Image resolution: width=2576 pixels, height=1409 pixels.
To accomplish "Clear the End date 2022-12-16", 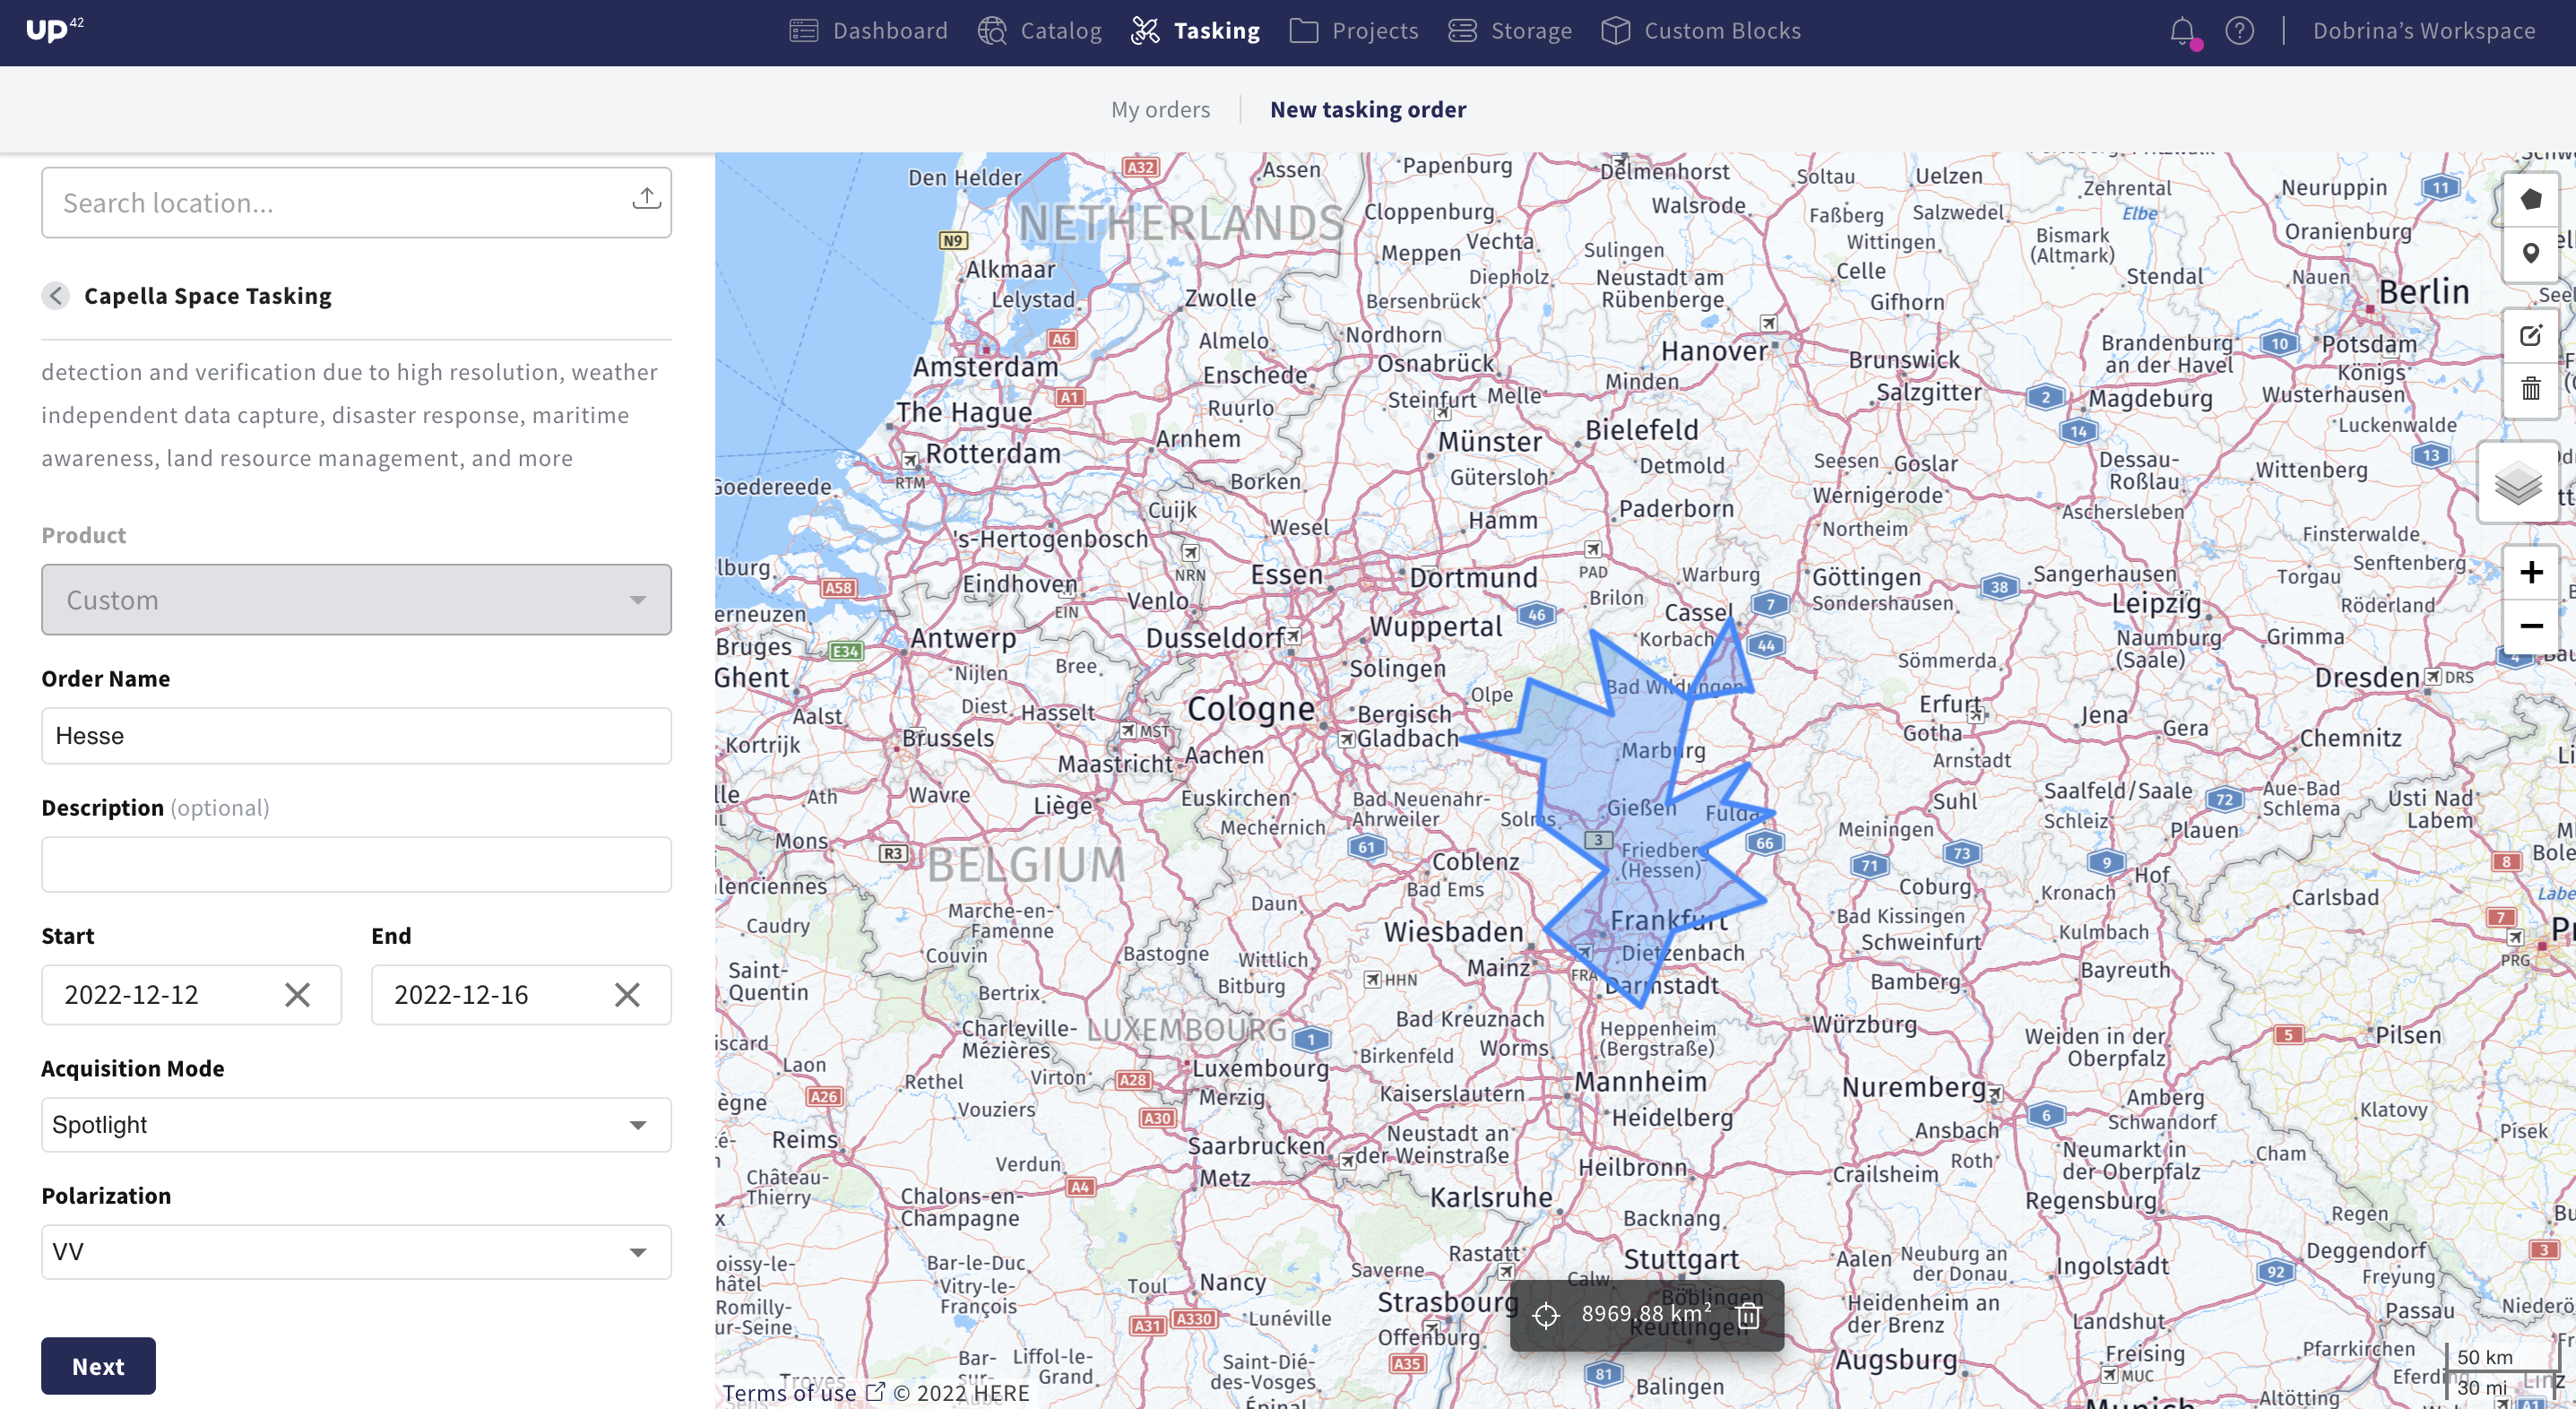I will (627, 995).
